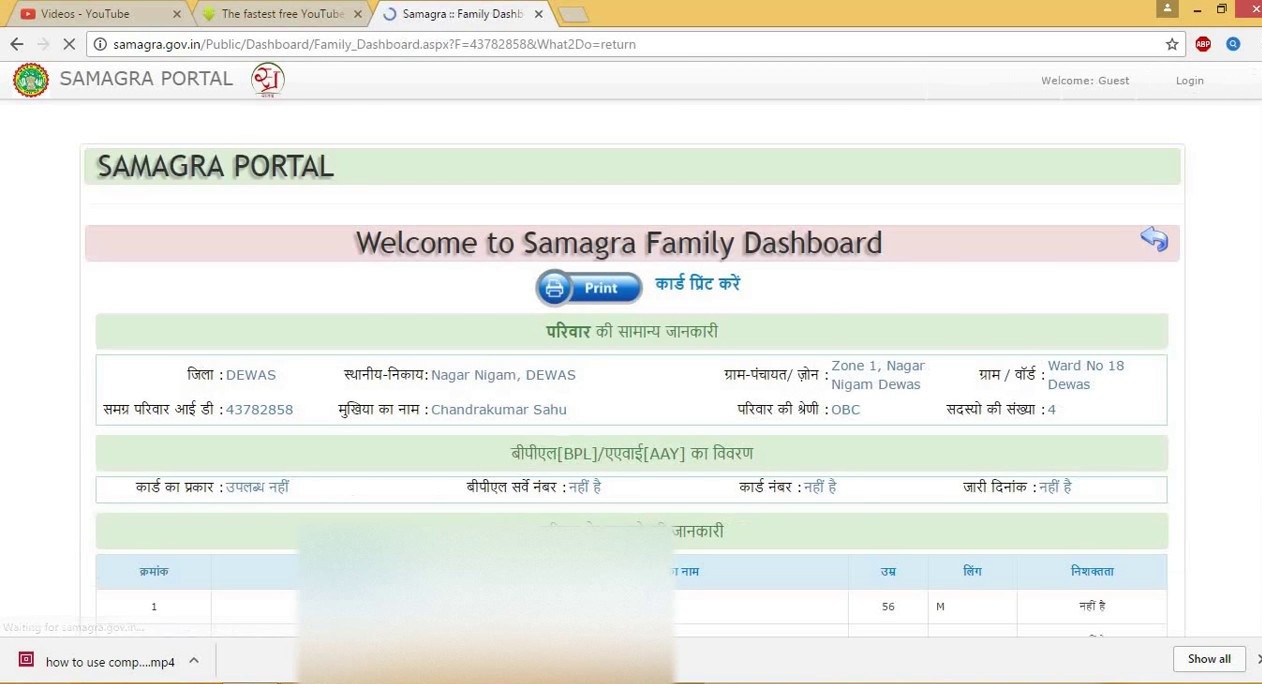Bookmark page using star icon
The height and width of the screenshot is (684, 1262).
(x=1172, y=44)
